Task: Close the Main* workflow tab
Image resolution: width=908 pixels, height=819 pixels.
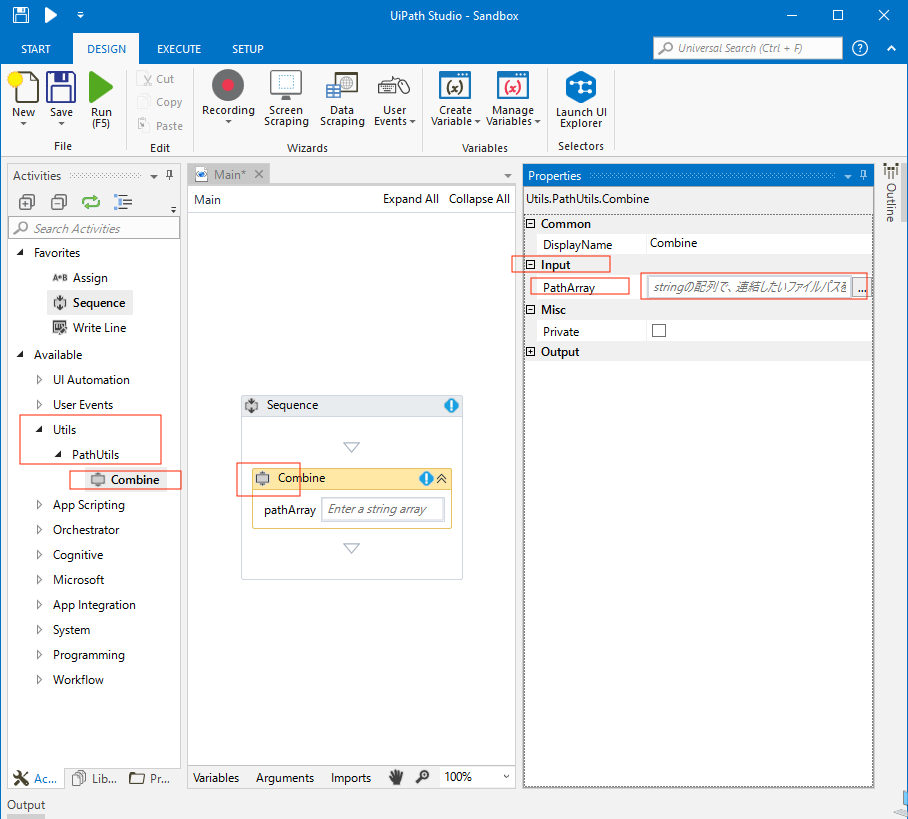Action: coord(259,174)
